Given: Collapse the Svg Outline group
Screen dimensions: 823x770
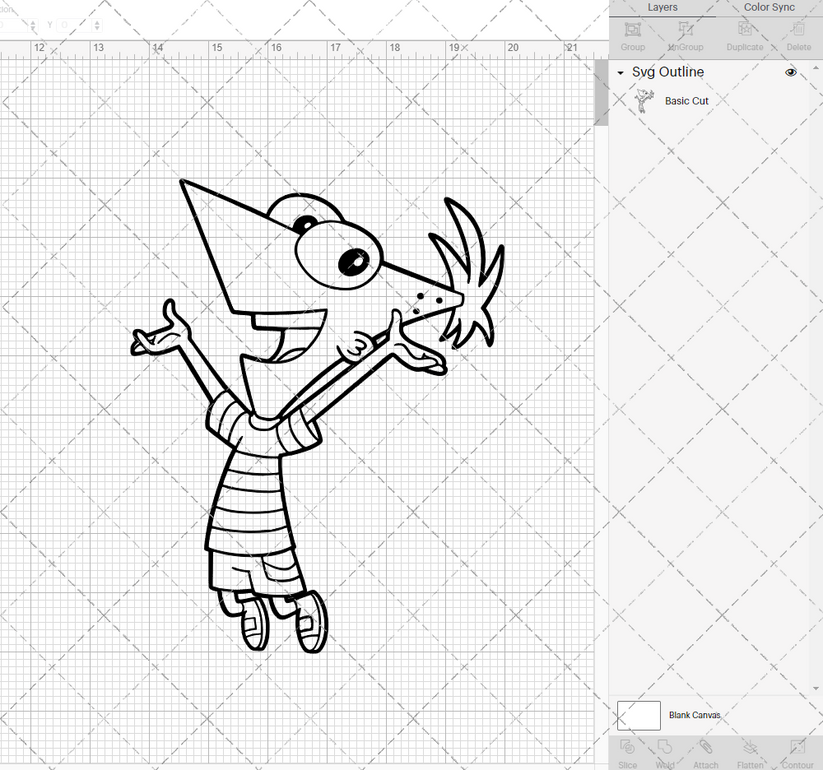Looking at the screenshot, I should point(622,72).
